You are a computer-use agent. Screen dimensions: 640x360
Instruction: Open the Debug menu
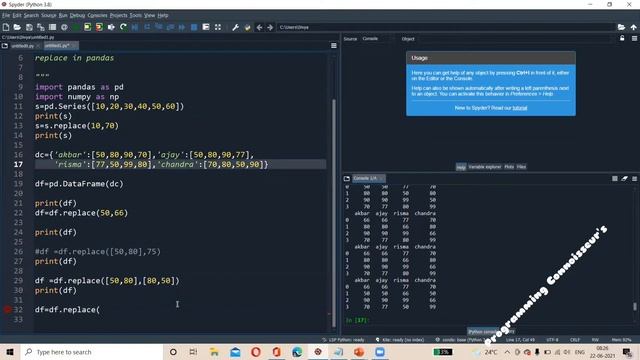(77, 15)
